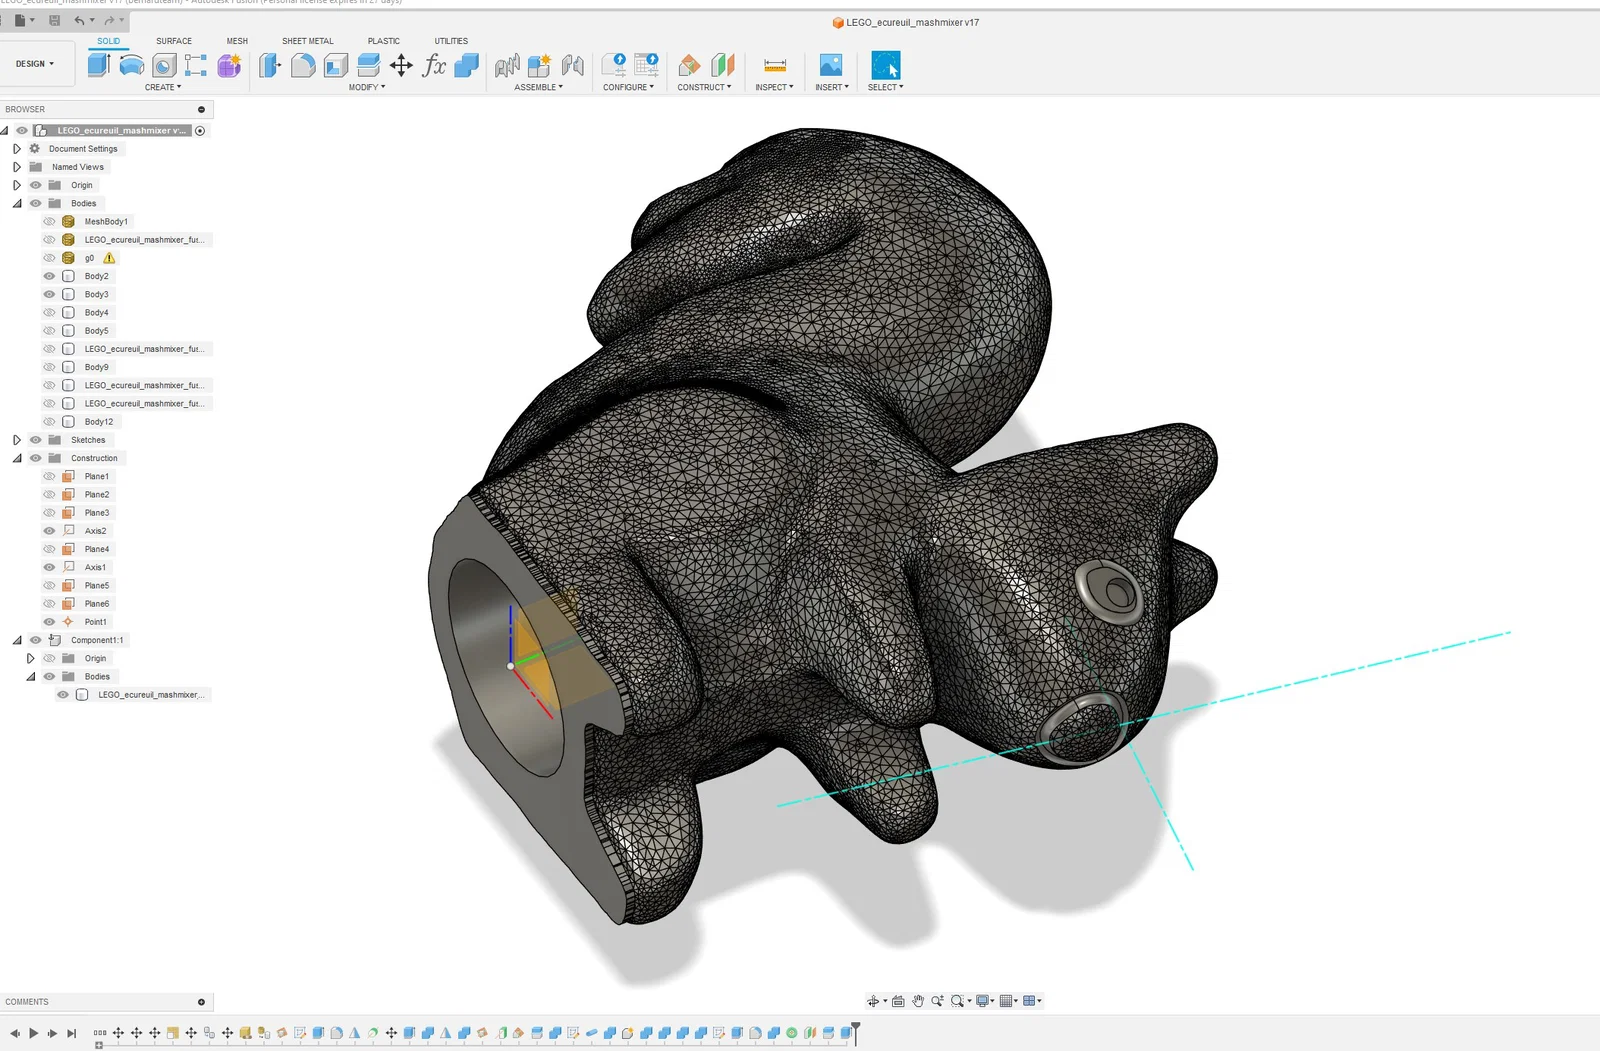
Task: Open the CONFIGURE dropdown menu
Action: click(x=629, y=87)
